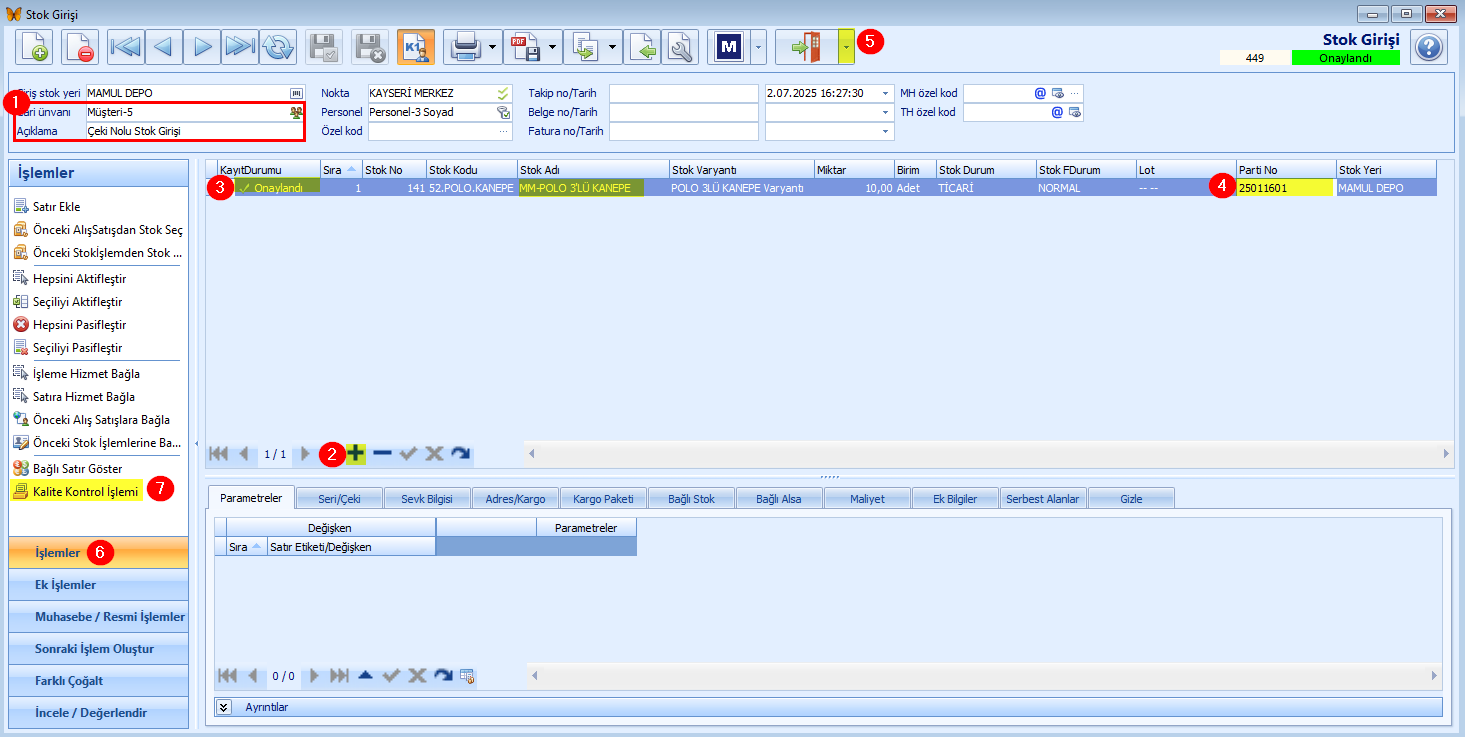Click the new record icon with green plus
The image size is (1465, 737).
(x=34, y=47)
